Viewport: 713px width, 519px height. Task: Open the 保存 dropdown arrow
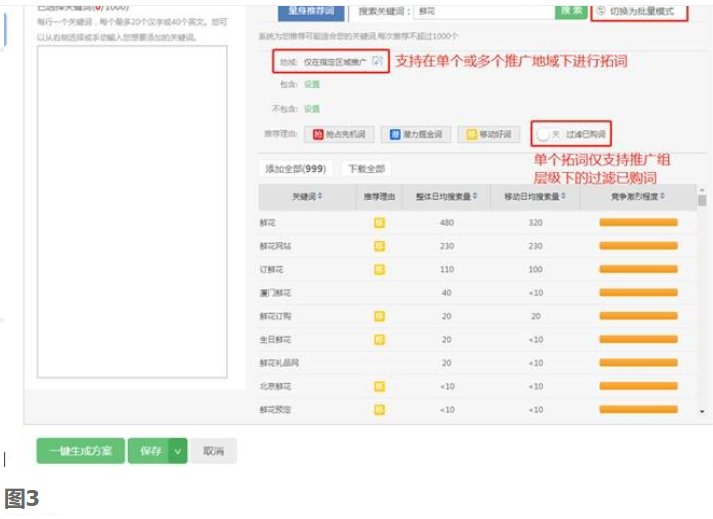tap(178, 451)
